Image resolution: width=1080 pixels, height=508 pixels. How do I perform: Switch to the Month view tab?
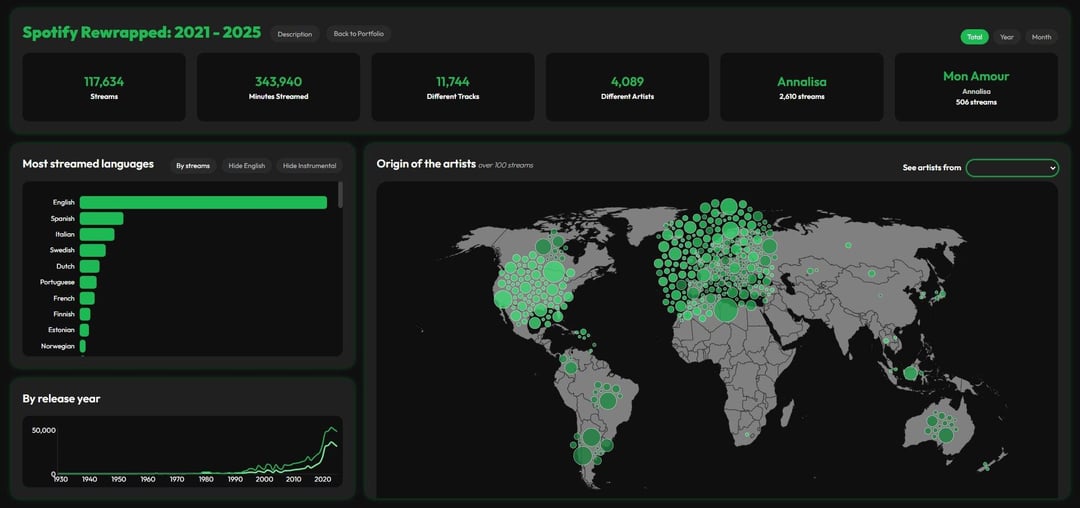[1041, 37]
